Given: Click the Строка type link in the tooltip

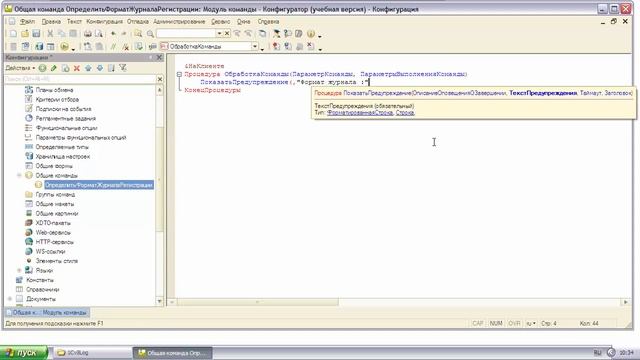Looking at the screenshot, I should coord(405,113).
